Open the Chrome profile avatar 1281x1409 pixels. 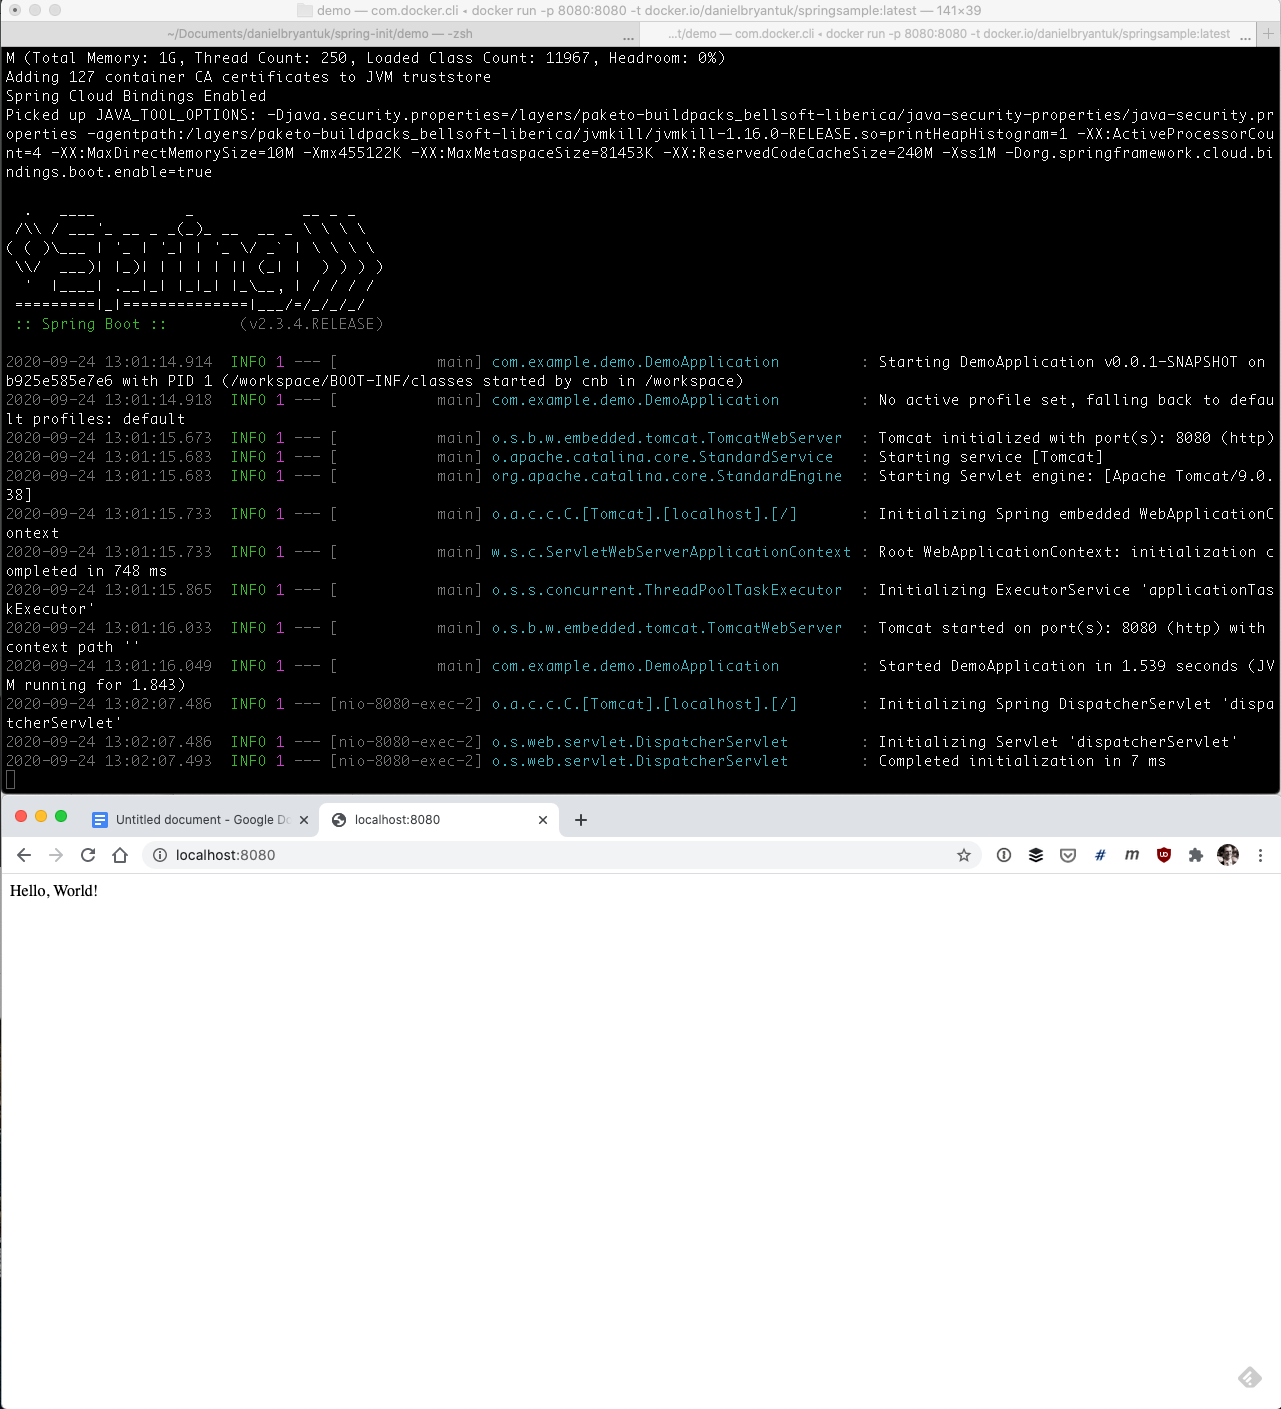tap(1228, 855)
